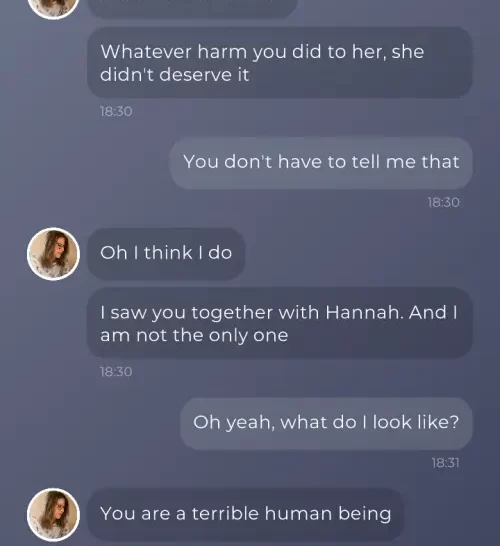Open the partially visible profile picture at top
The height and width of the screenshot is (546, 500).
point(53,8)
